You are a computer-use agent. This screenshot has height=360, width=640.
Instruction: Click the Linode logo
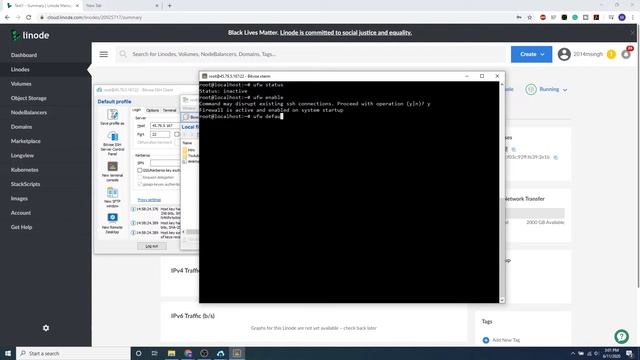(x=30, y=36)
